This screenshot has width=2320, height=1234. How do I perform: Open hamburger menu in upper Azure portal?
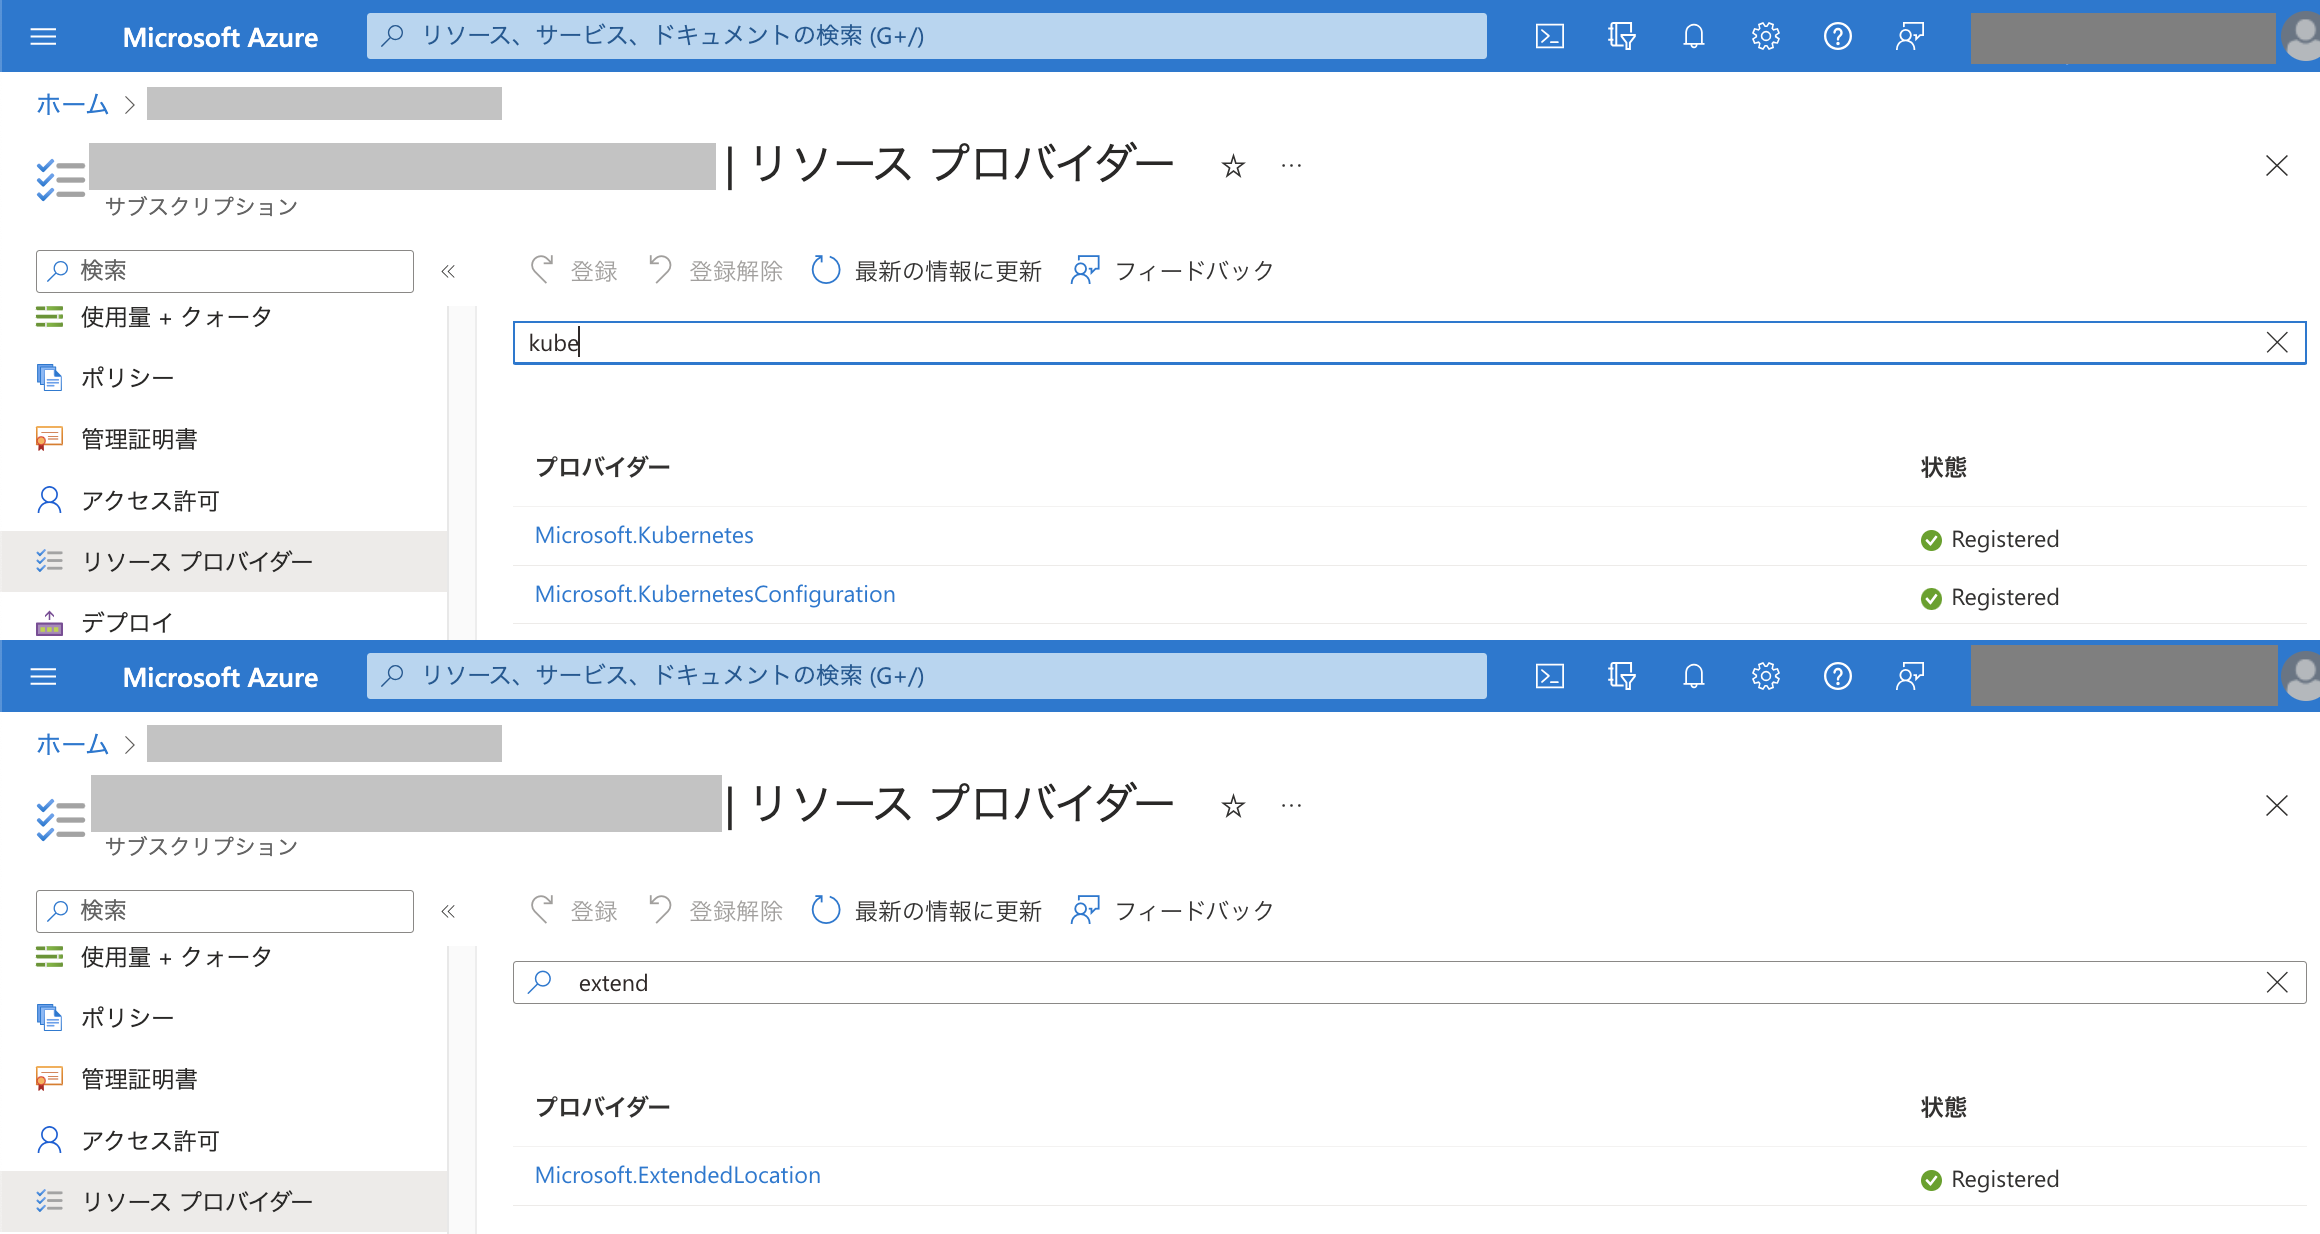[43, 37]
